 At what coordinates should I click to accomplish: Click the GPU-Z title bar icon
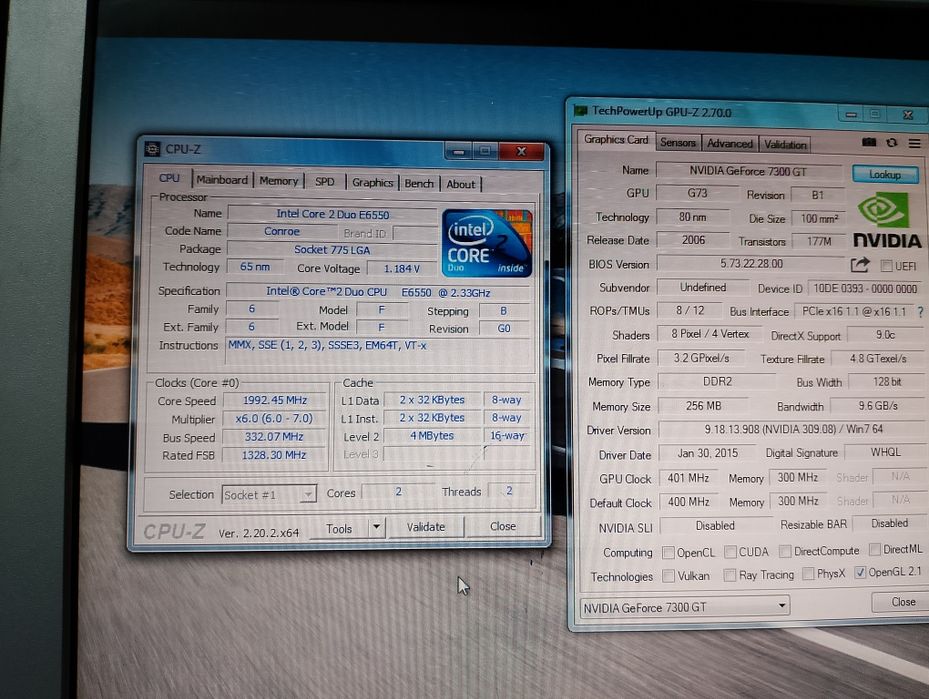(581, 111)
